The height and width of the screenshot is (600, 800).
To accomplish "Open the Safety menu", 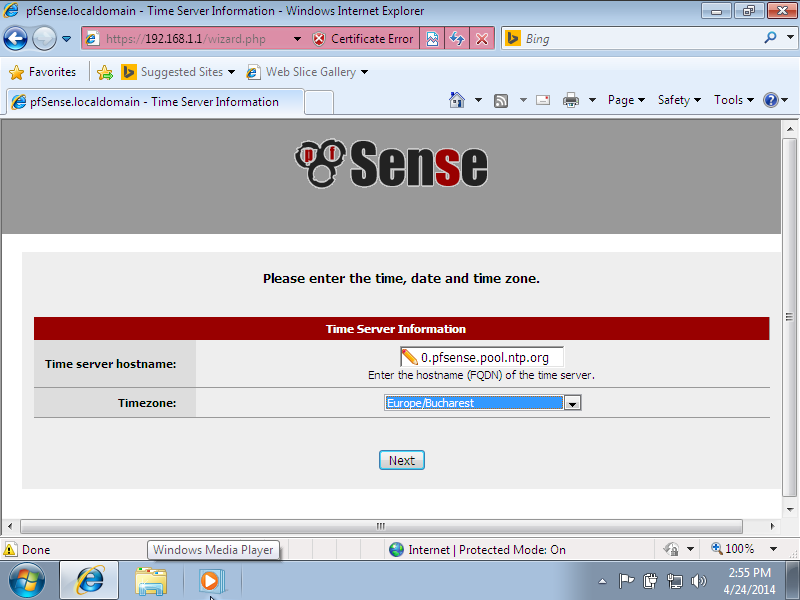I will coord(679,100).
